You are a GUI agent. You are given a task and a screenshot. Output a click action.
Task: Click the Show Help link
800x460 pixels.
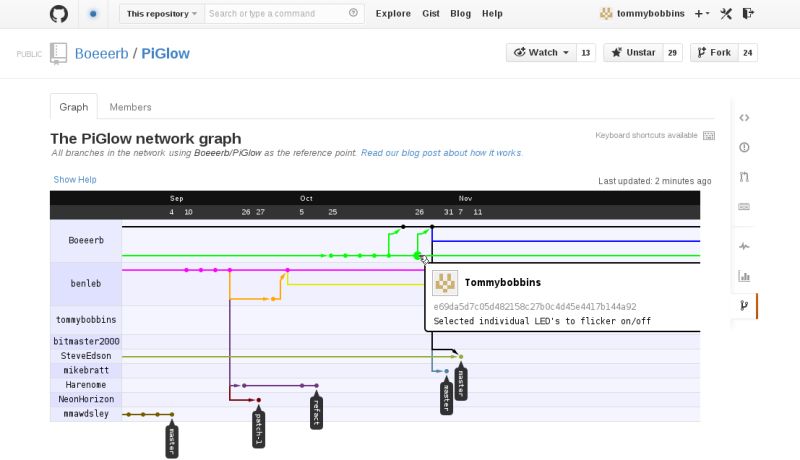pos(75,180)
